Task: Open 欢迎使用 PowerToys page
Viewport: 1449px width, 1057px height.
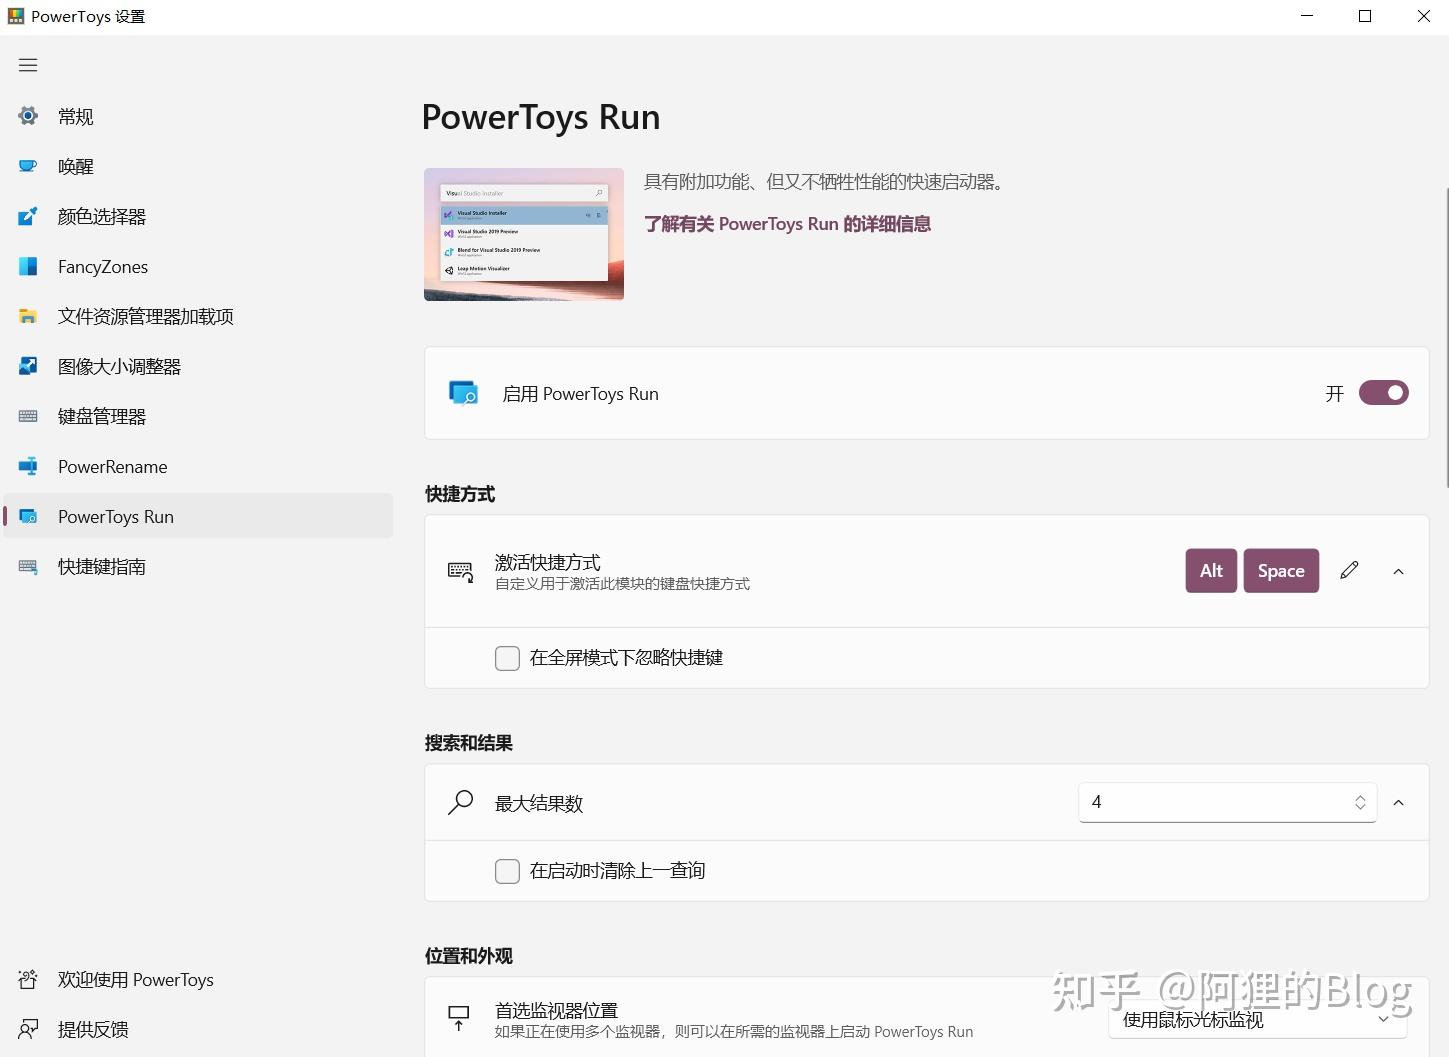Action: click(x=198, y=979)
